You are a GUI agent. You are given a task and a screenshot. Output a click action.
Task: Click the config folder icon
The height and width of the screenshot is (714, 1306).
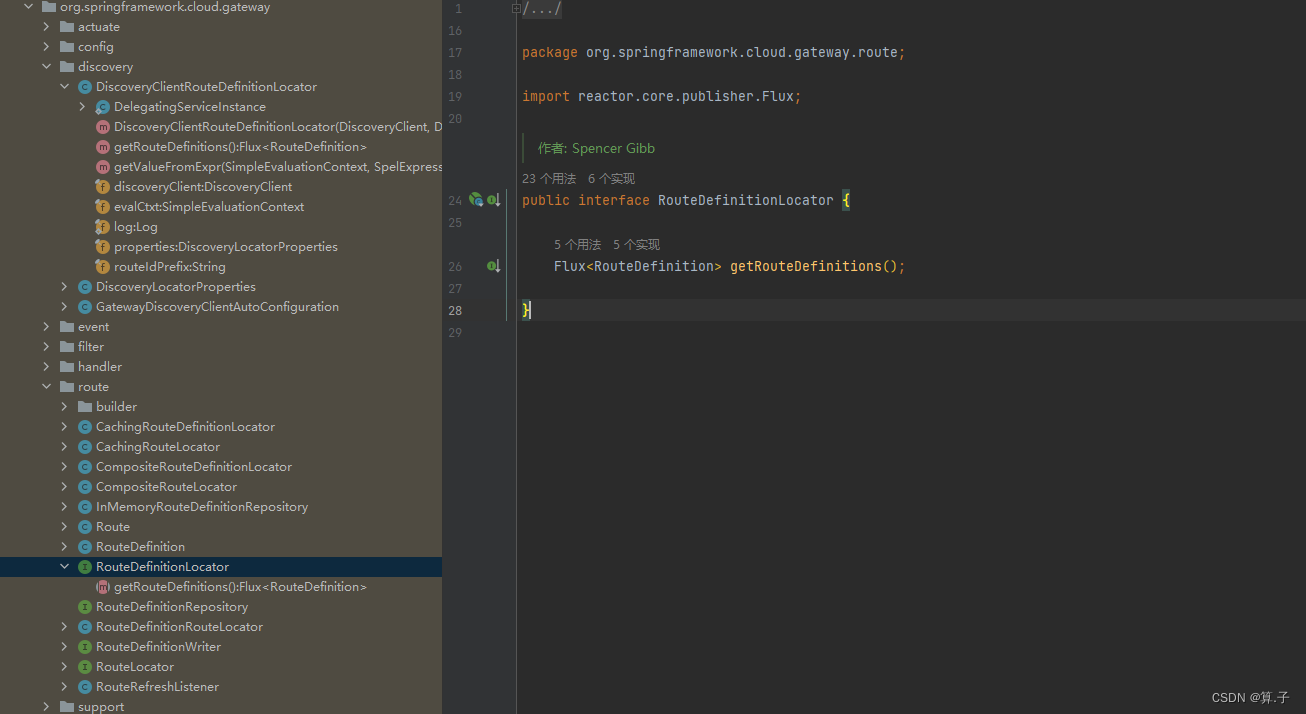[67, 47]
